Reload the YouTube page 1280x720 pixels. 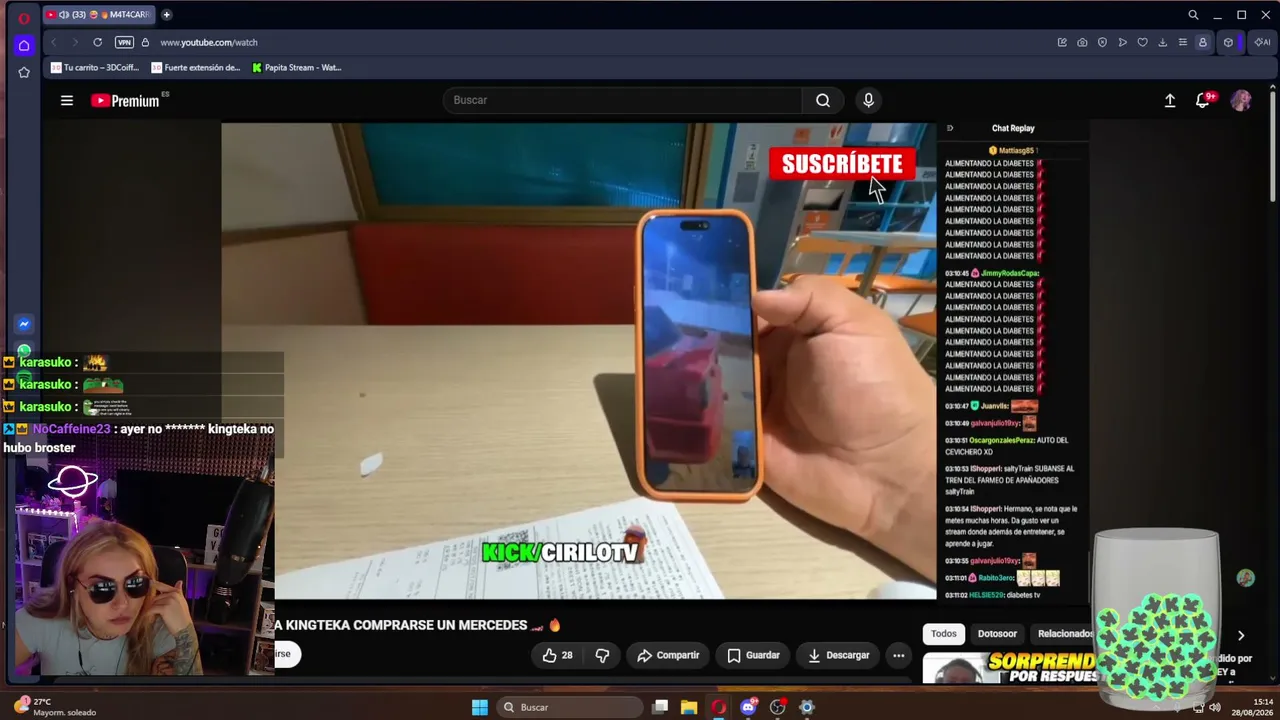click(97, 42)
